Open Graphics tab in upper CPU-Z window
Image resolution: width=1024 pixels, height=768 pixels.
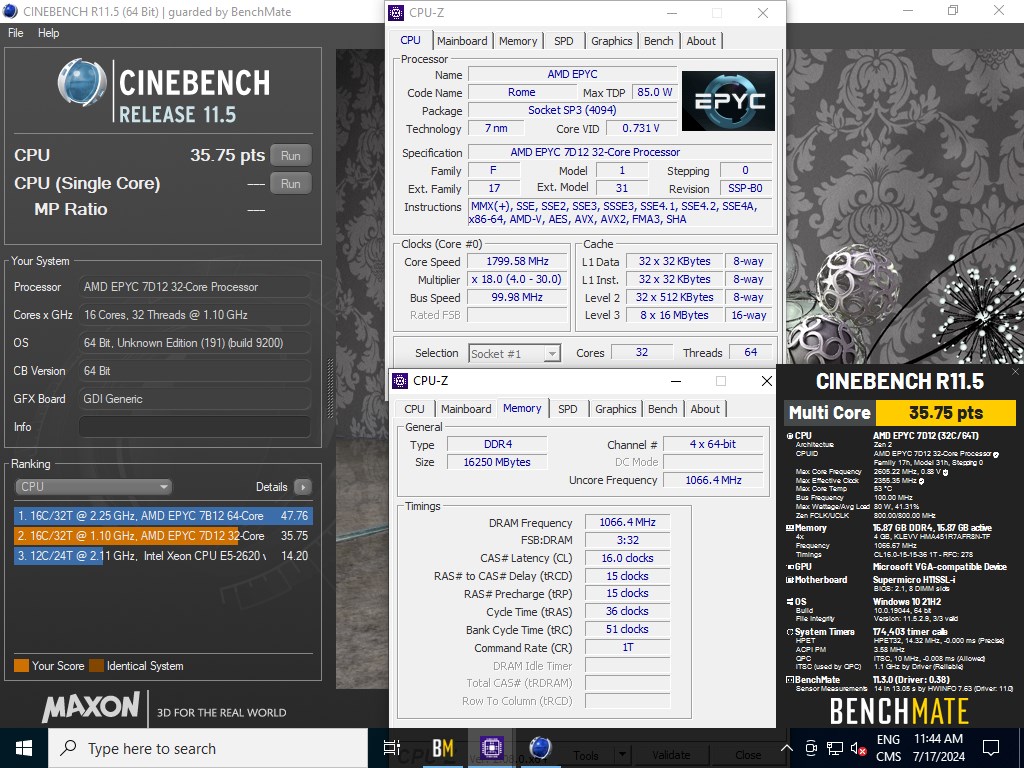(612, 40)
